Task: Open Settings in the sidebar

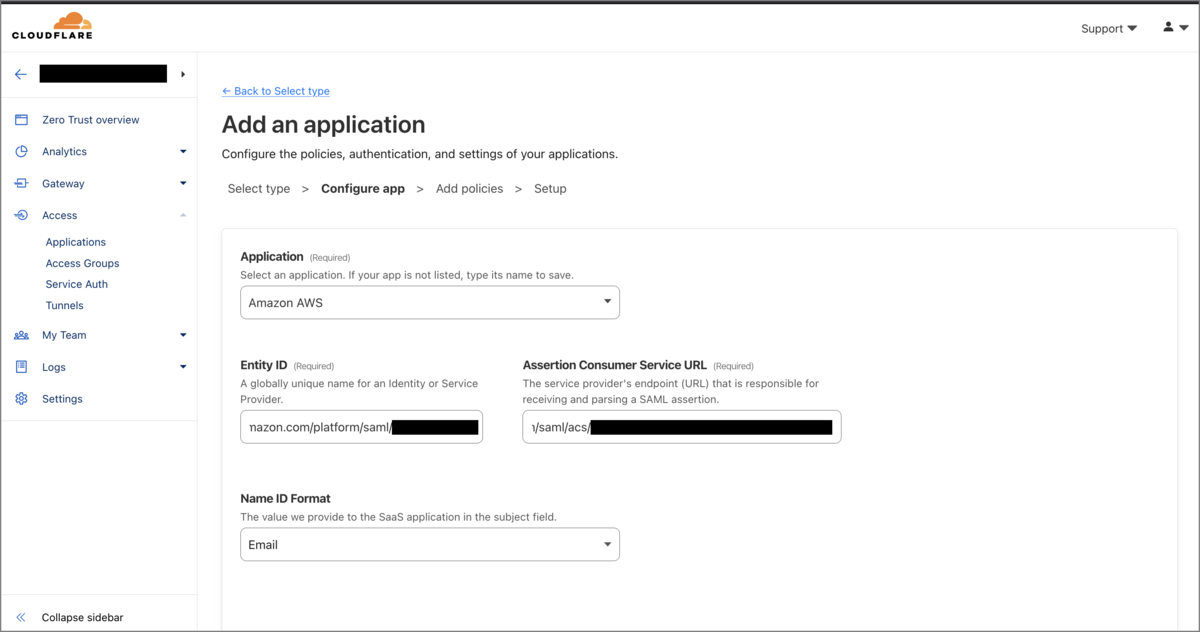Action: click(x=62, y=399)
